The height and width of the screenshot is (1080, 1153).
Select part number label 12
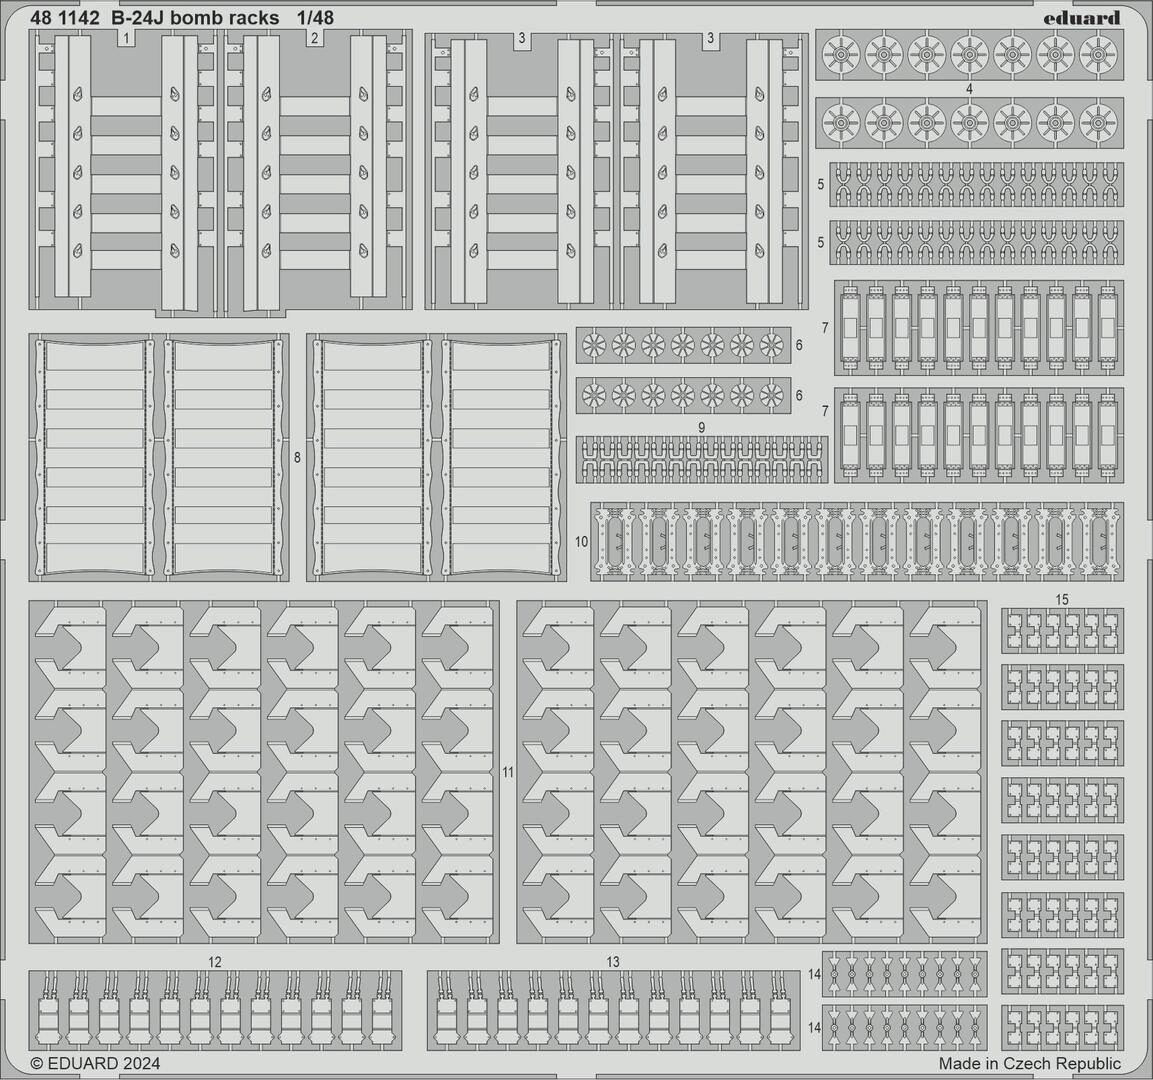214,961
